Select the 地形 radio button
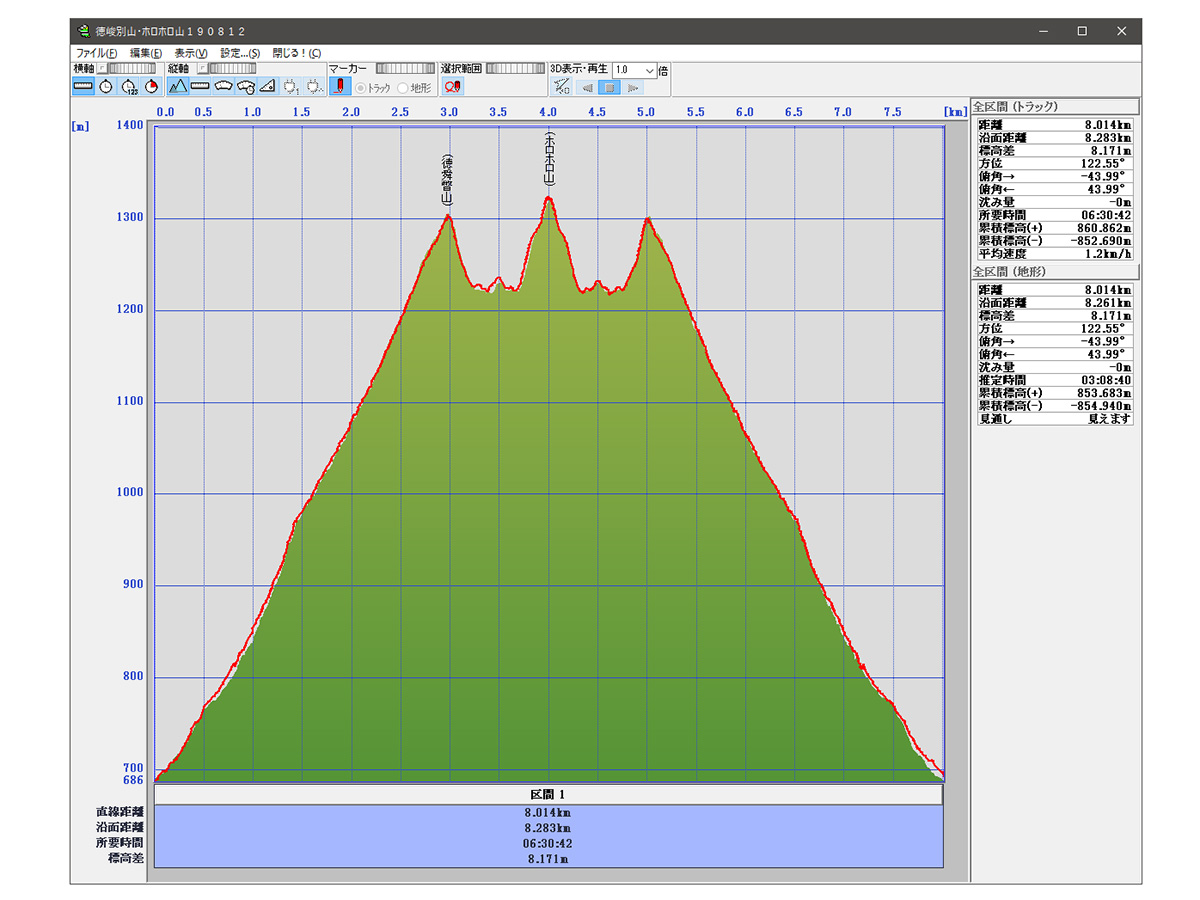 tap(404, 88)
